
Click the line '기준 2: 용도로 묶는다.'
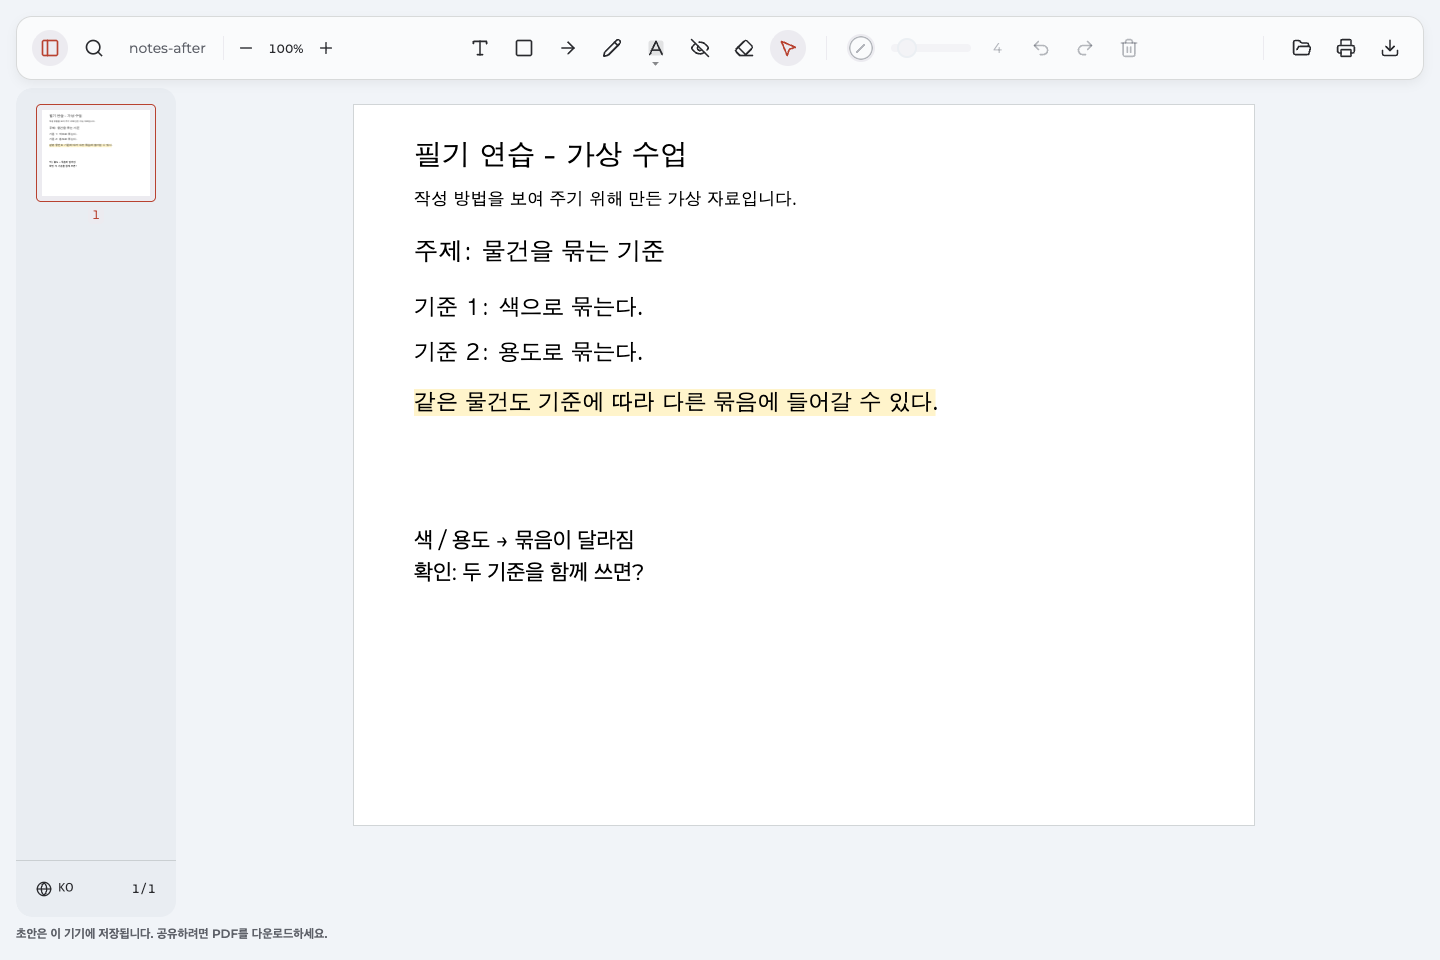pos(528,352)
